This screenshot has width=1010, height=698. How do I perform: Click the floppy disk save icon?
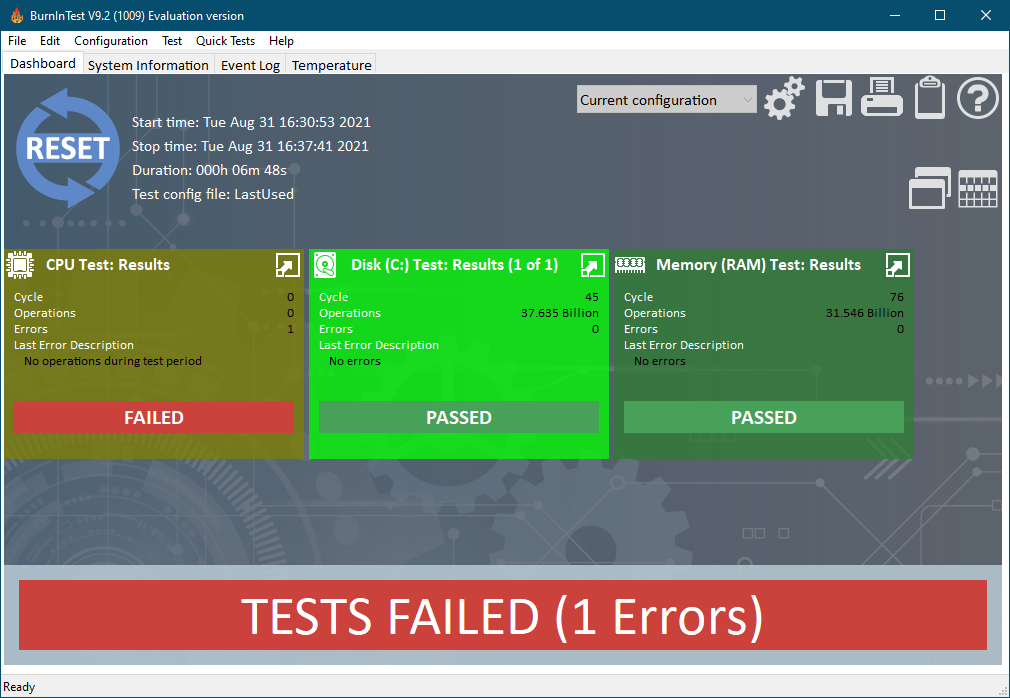[833, 98]
